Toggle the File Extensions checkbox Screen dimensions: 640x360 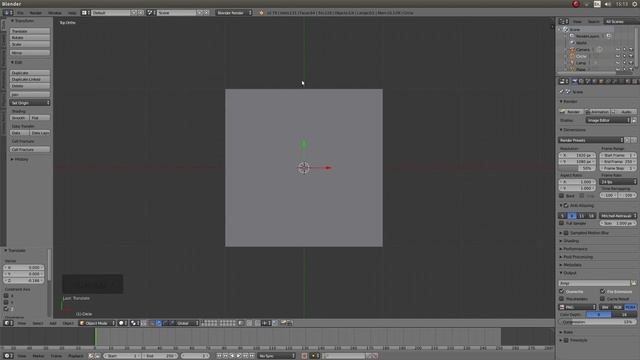(602, 291)
